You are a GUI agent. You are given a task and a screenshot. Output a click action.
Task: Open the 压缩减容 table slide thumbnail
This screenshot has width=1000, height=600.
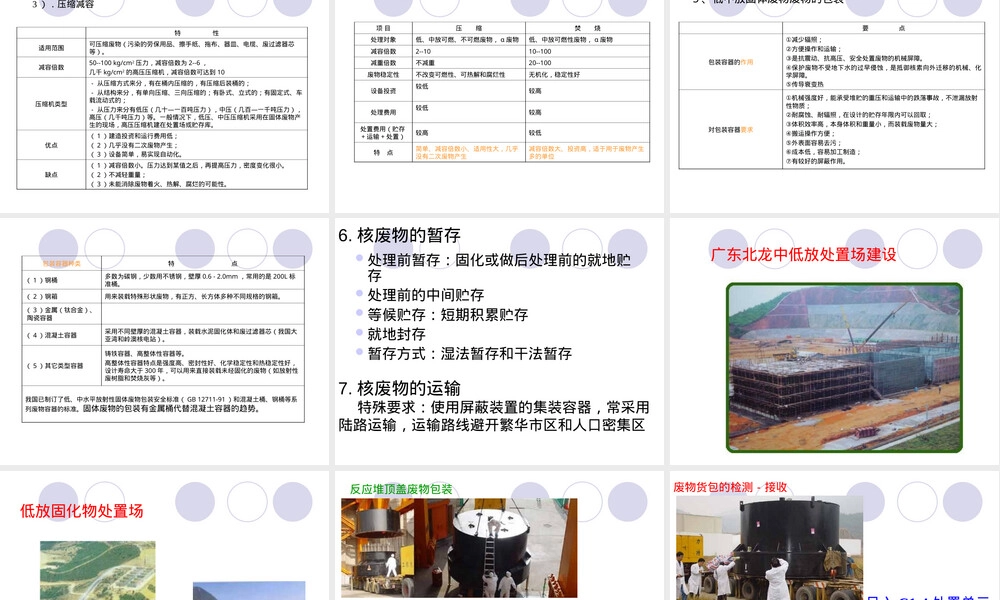(x=164, y=105)
